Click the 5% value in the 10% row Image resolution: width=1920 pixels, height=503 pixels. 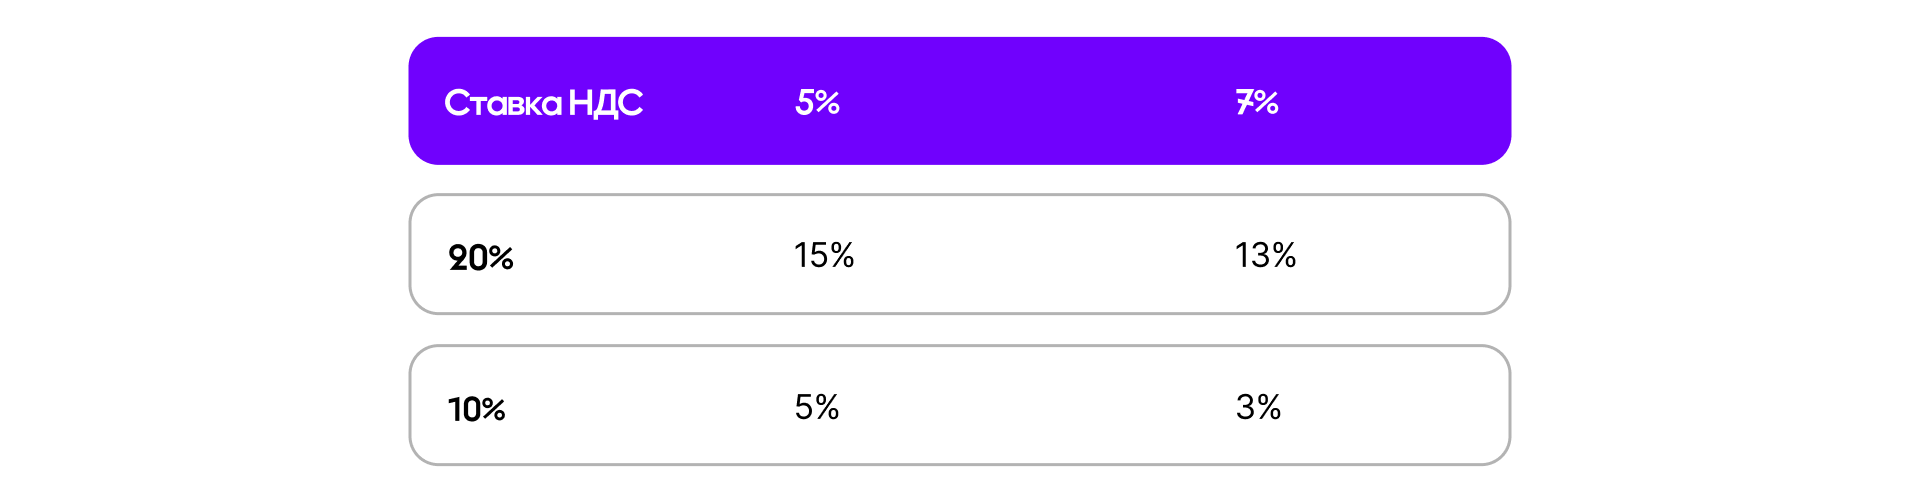[817, 406]
